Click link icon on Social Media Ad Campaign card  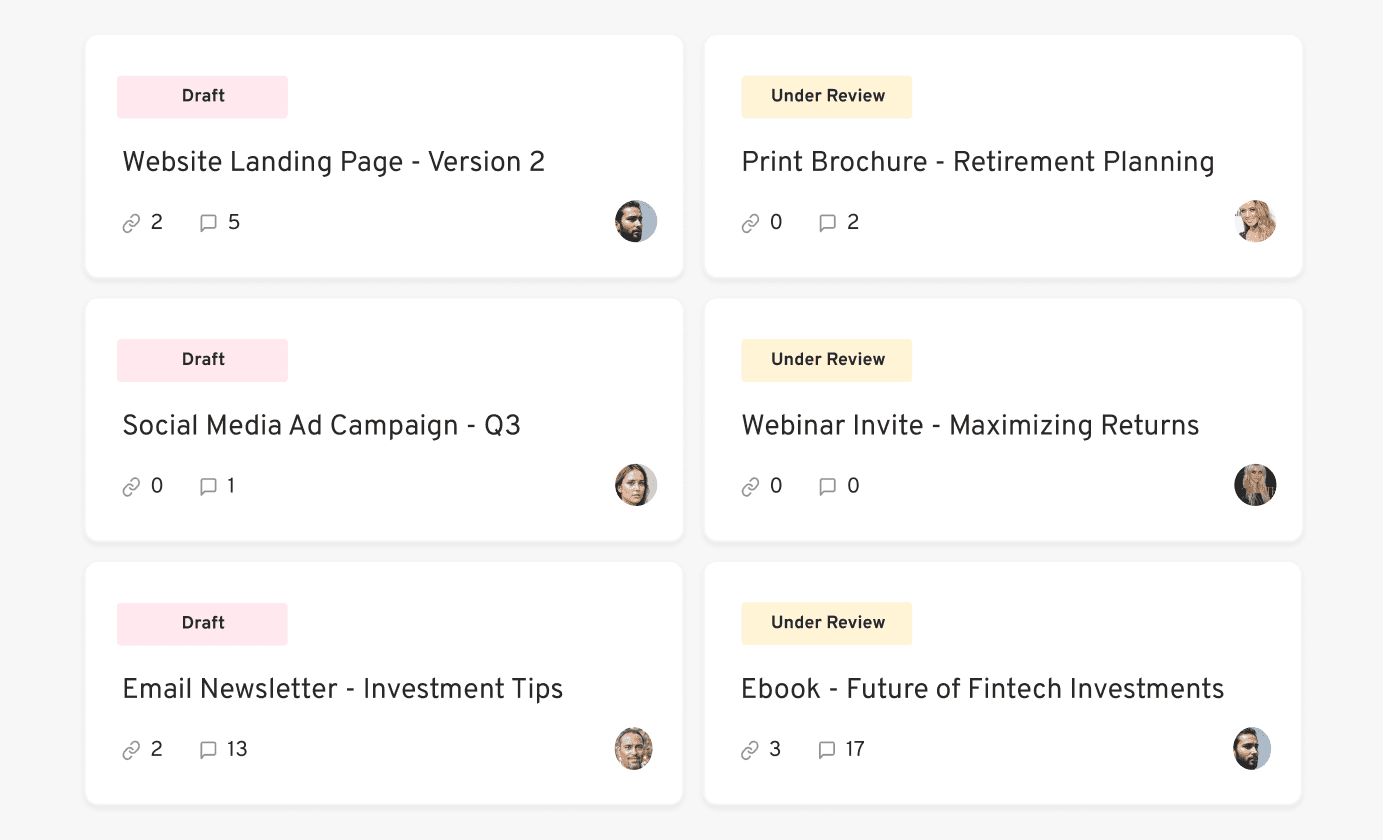(x=129, y=486)
